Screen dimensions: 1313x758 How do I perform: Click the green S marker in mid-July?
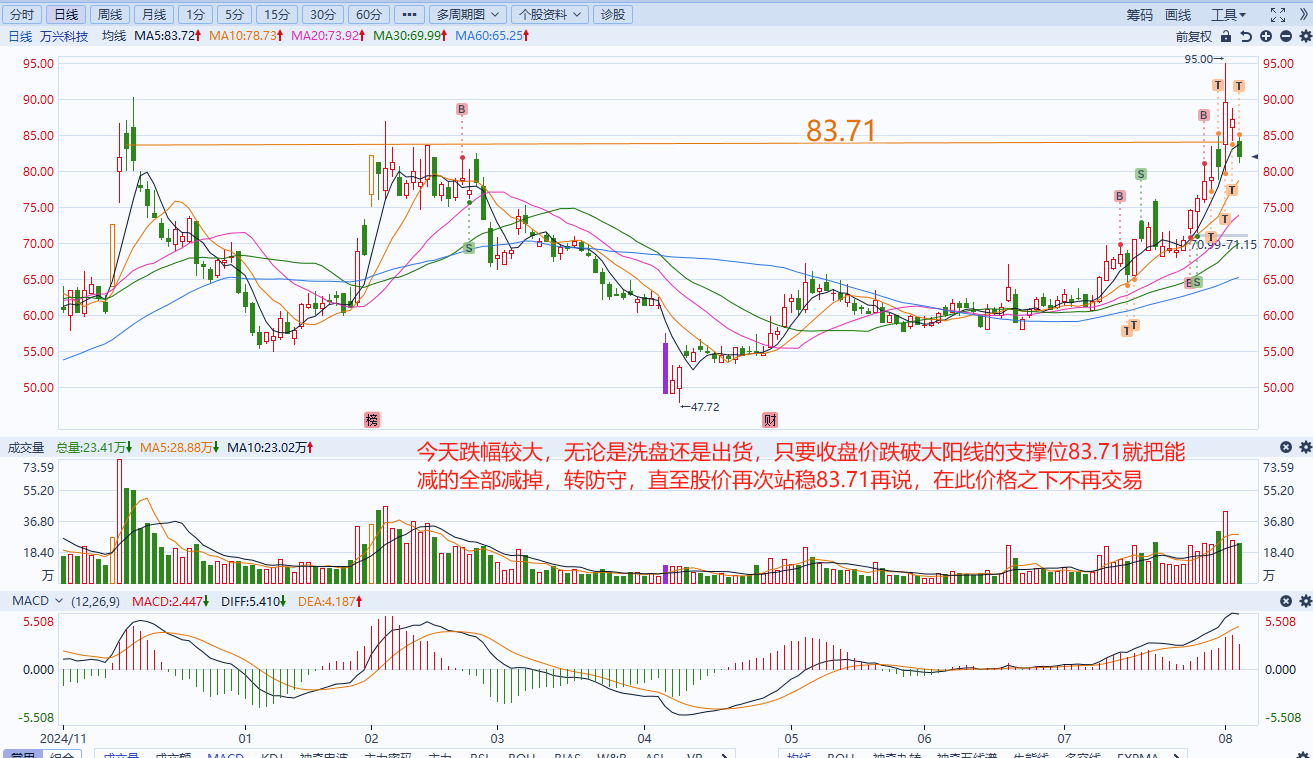[1139, 174]
